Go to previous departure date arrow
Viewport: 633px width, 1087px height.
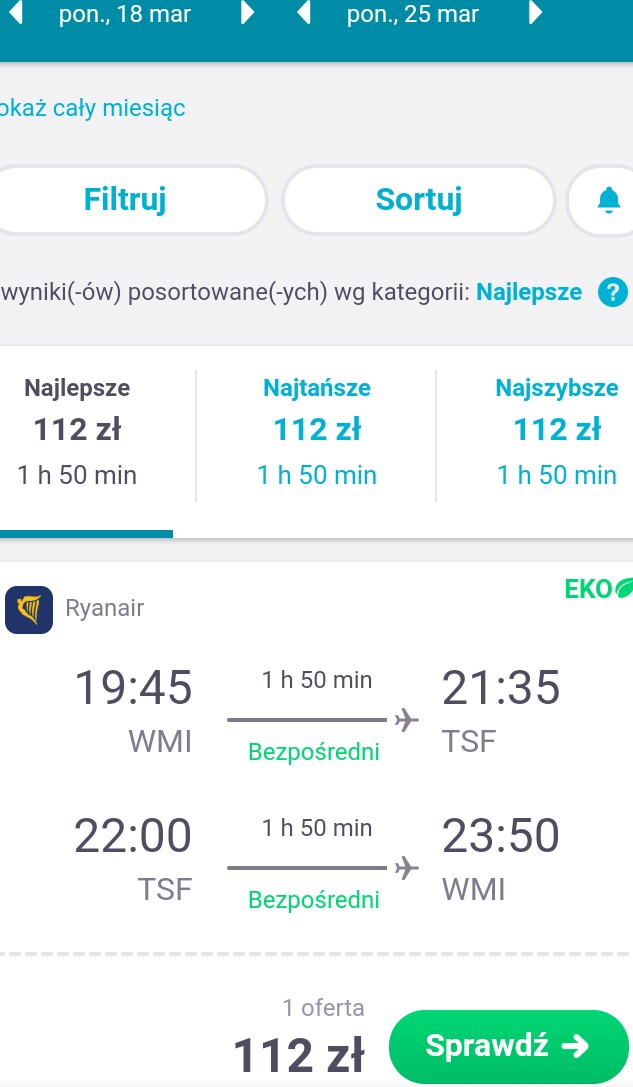click(15, 13)
